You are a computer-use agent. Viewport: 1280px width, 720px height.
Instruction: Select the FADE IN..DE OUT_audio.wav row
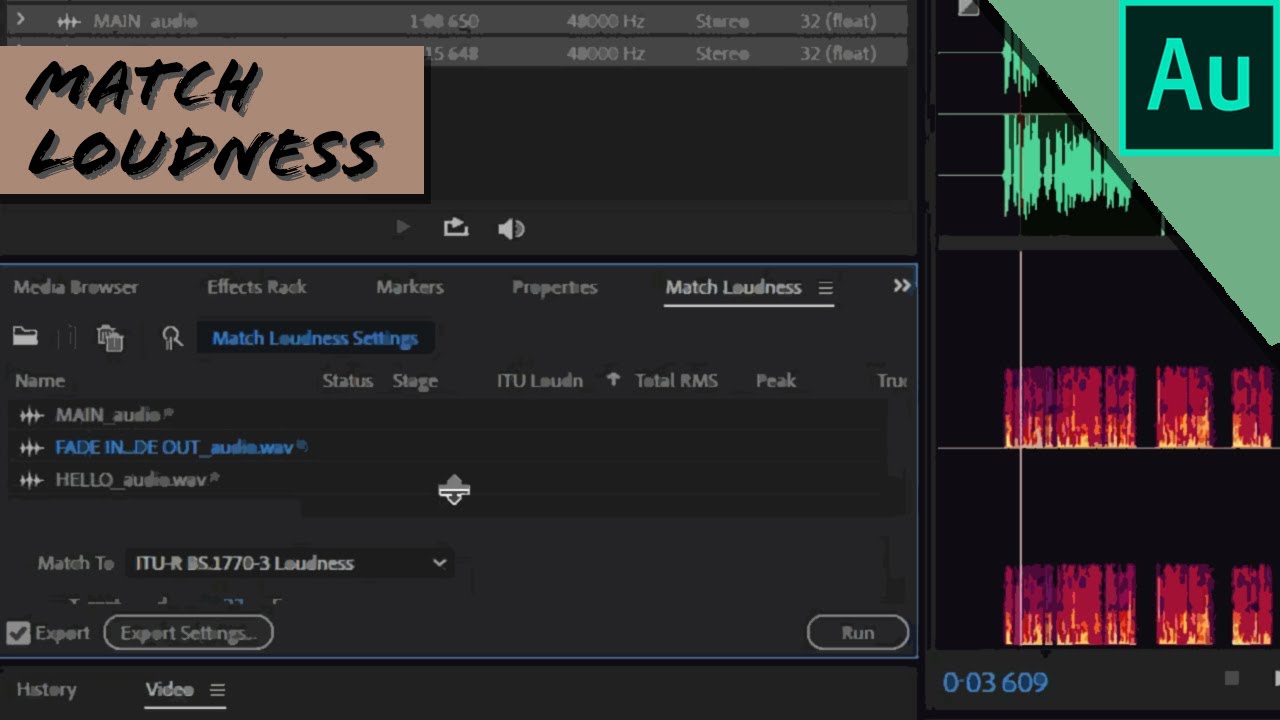(448, 447)
